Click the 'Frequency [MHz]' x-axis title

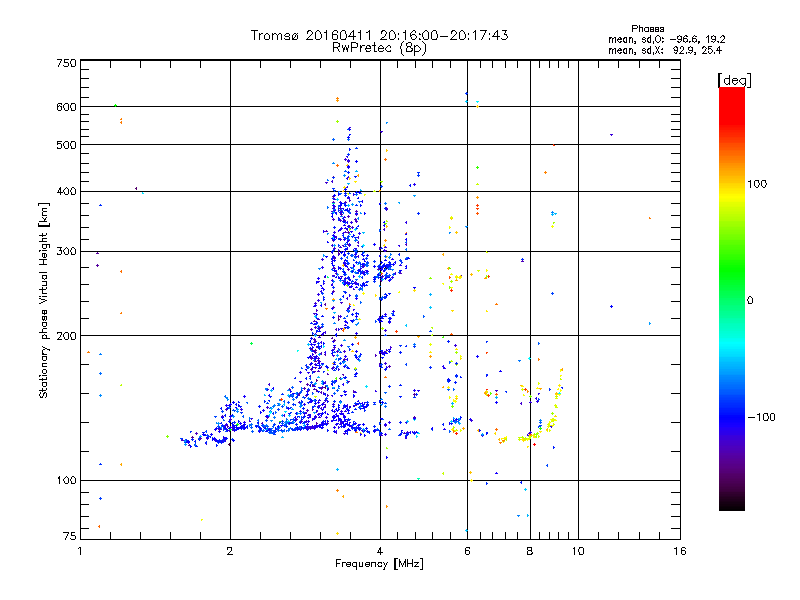coord(379,564)
